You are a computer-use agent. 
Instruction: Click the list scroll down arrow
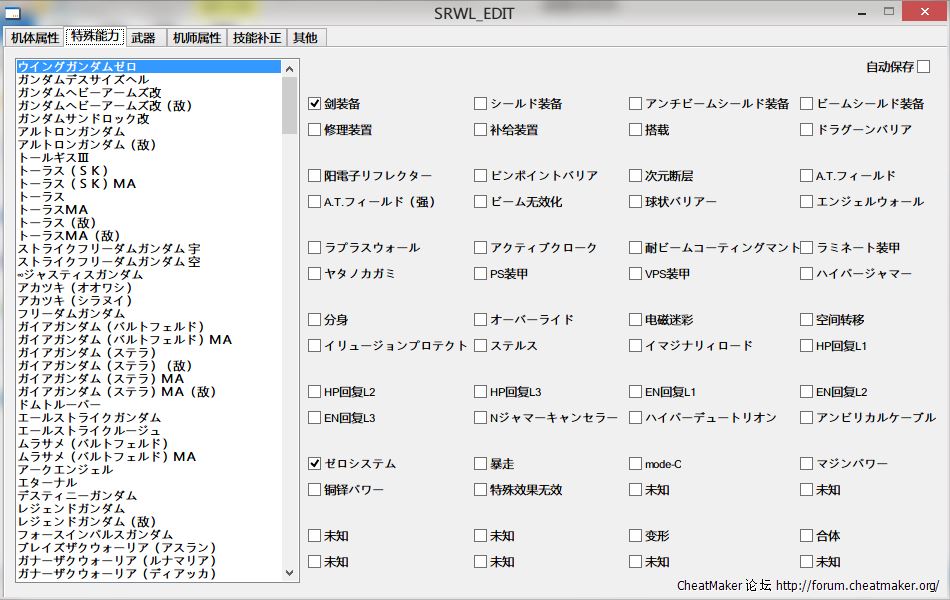pyautogui.click(x=290, y=573)
